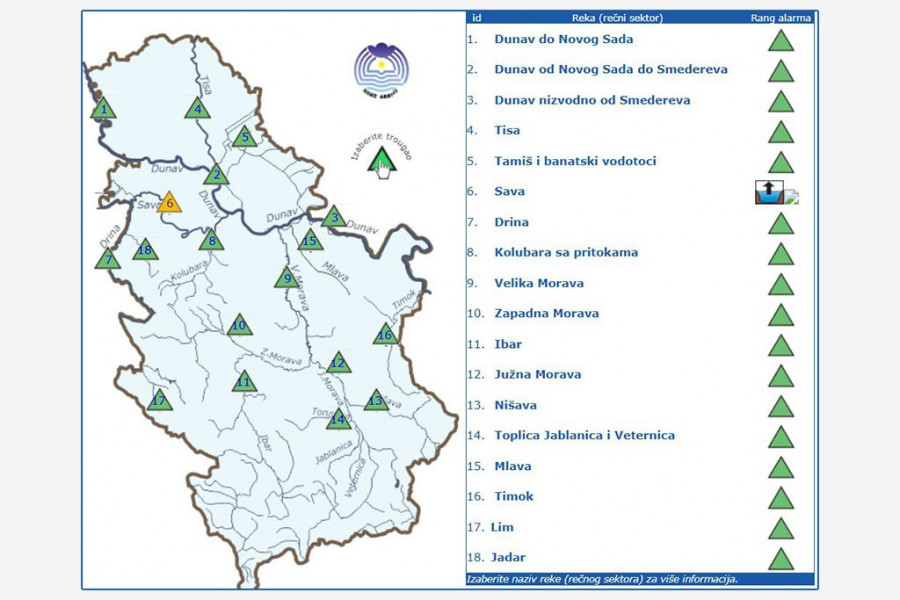
Task: Click the flood alarm icon in Sava row
Action: point(768,192)
